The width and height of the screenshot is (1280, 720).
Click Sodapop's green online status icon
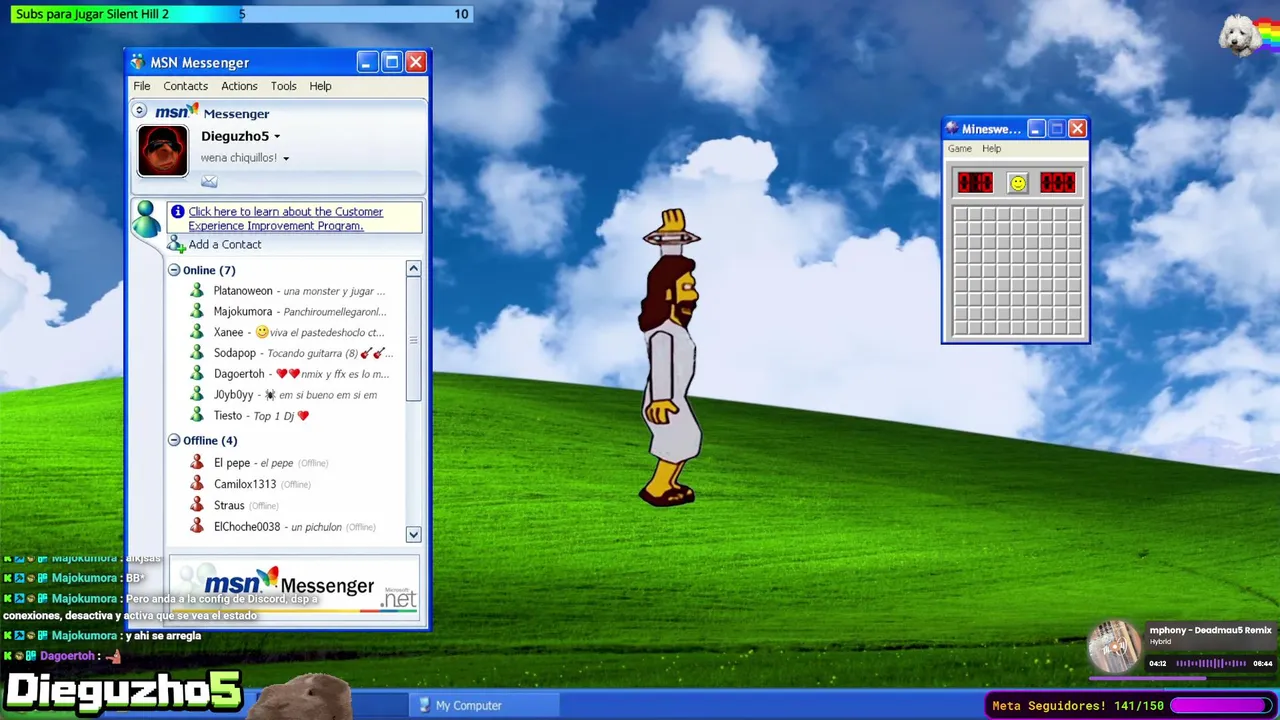[x=197, y=353]
